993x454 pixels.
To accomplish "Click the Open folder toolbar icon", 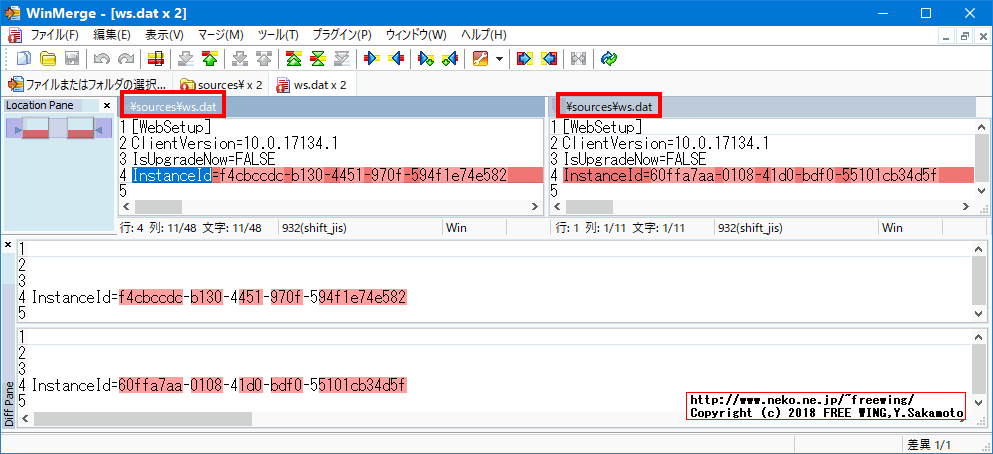I will [x=47, y=59].
